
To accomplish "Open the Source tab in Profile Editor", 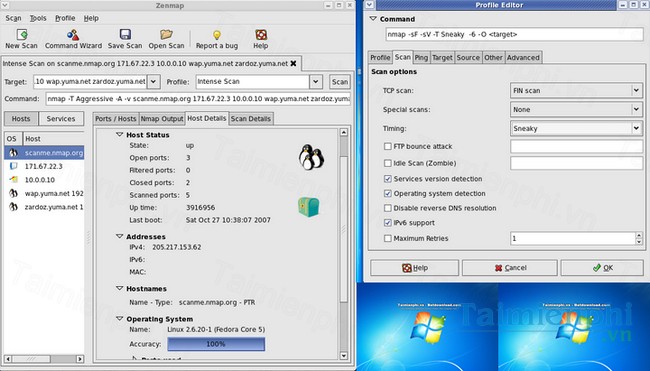I will (x=468, y=58).
